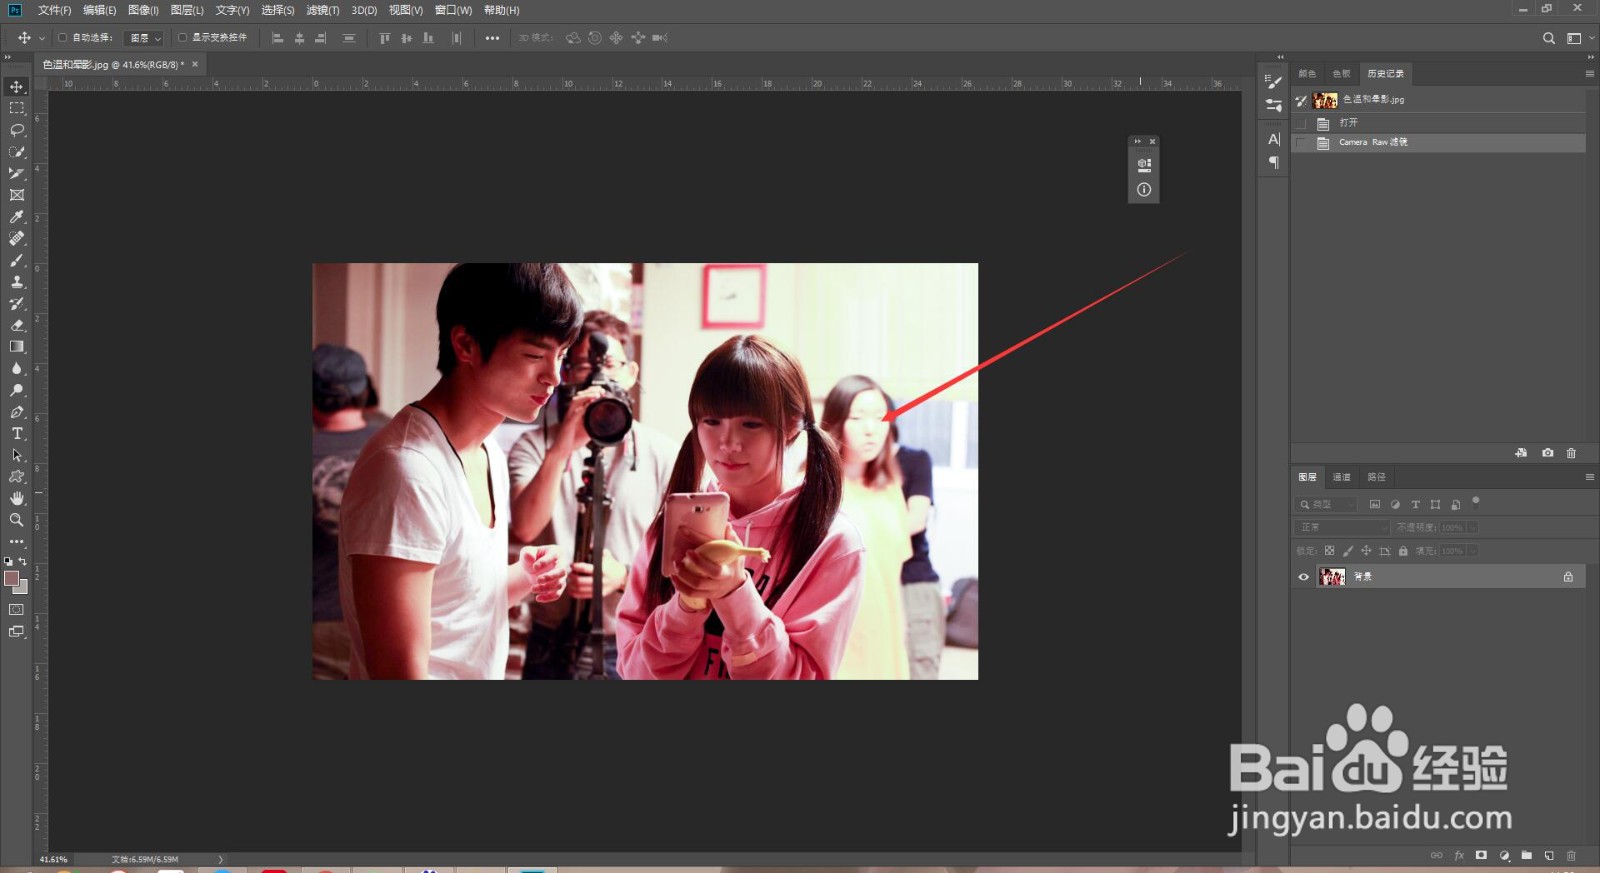This screenshot has width=1600, height=873.
Task: Hide the 背景 layer with eye icon
Action: tap(1303, 577)
